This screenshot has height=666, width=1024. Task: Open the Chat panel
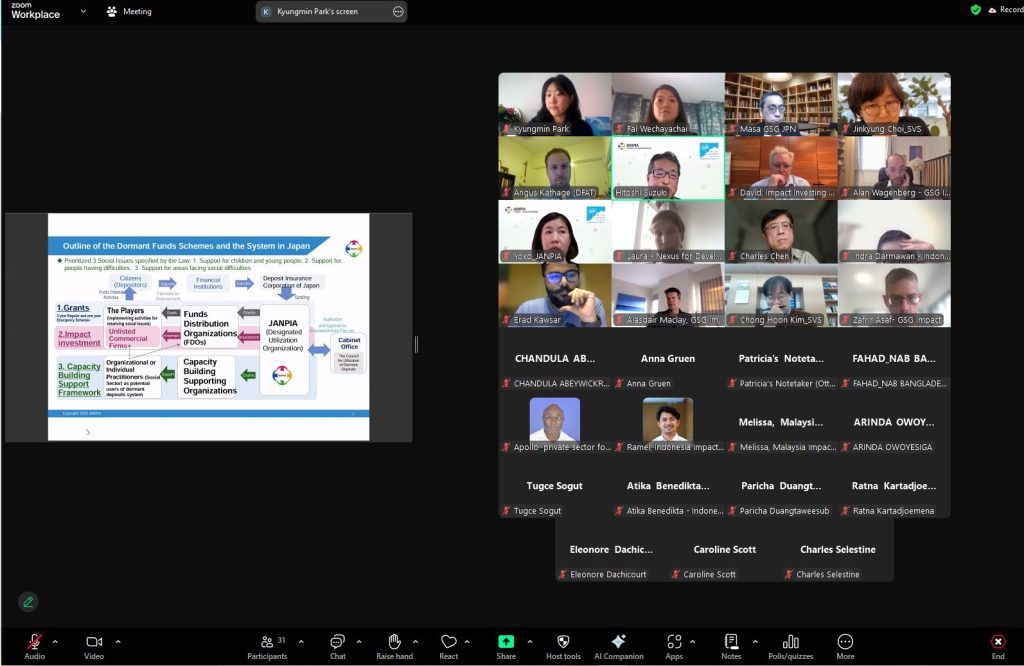point(338,642)
